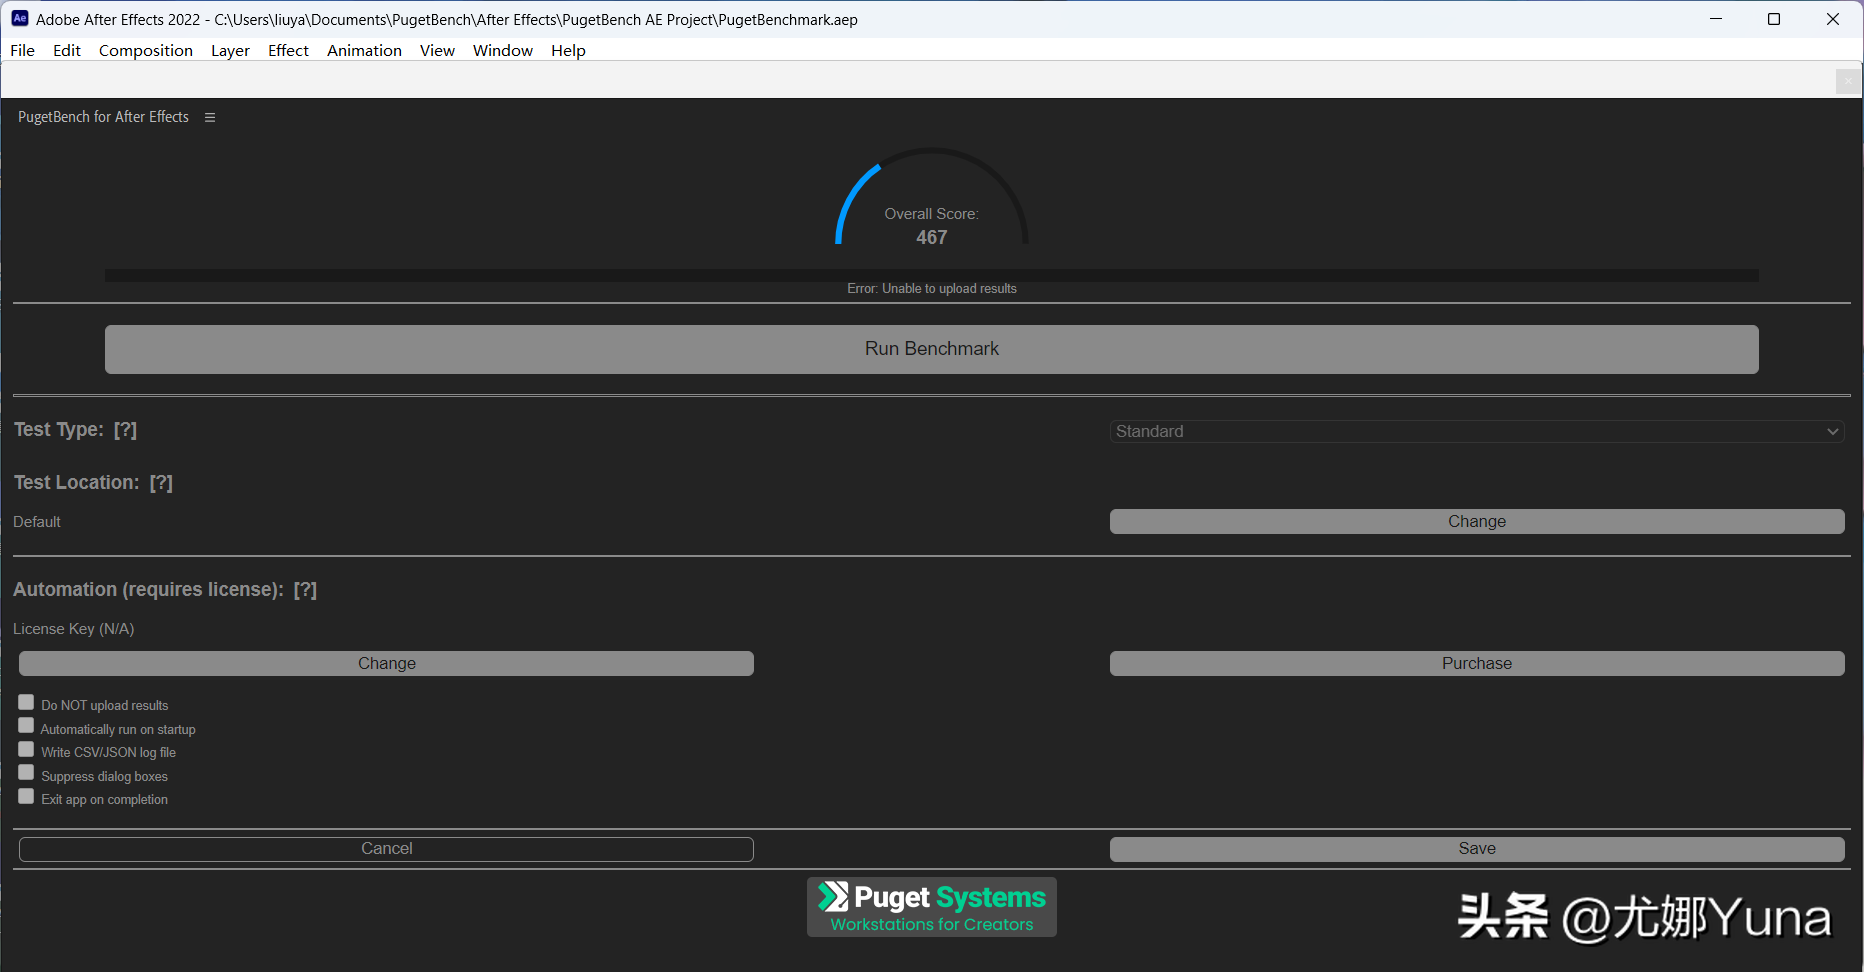1864x972 pixels.
Task: Open the Layer menu
Action: [230, 50]
